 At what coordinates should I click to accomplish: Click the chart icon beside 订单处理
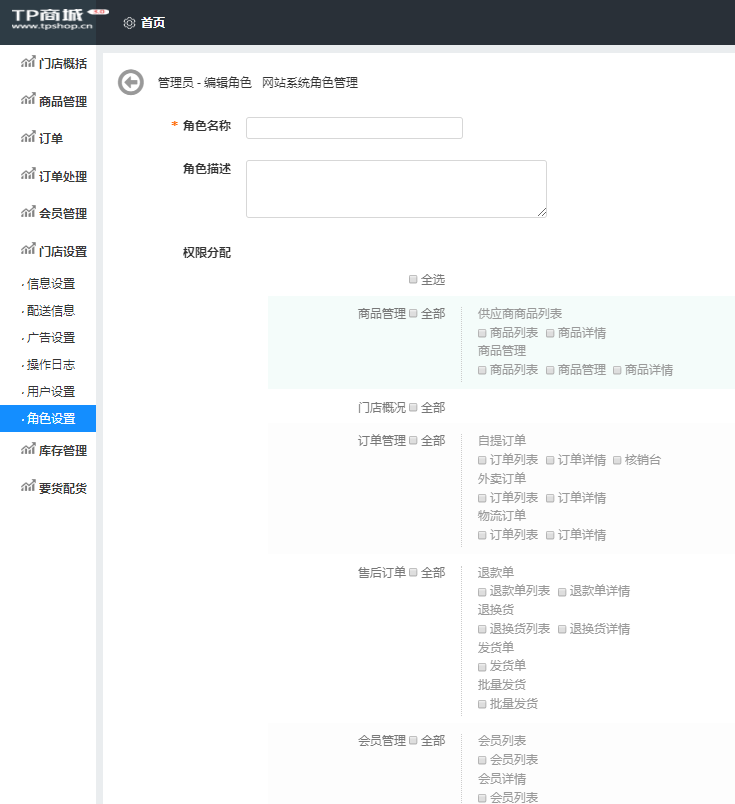click(x=28, y=175)
